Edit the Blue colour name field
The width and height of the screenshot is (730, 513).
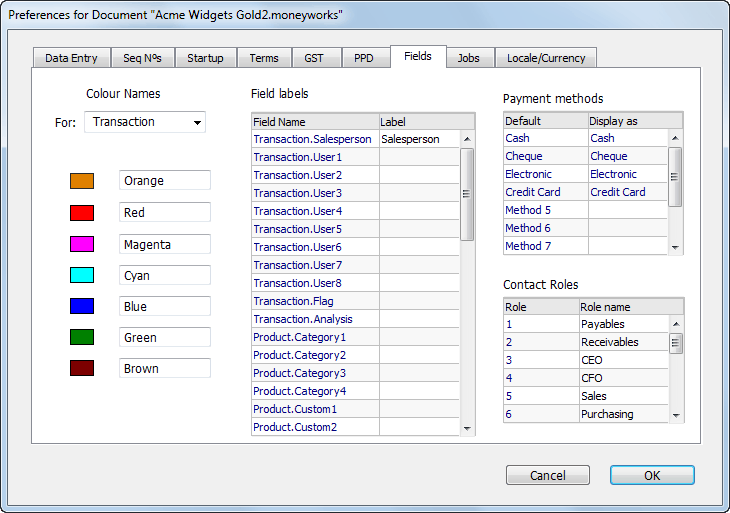165,306
